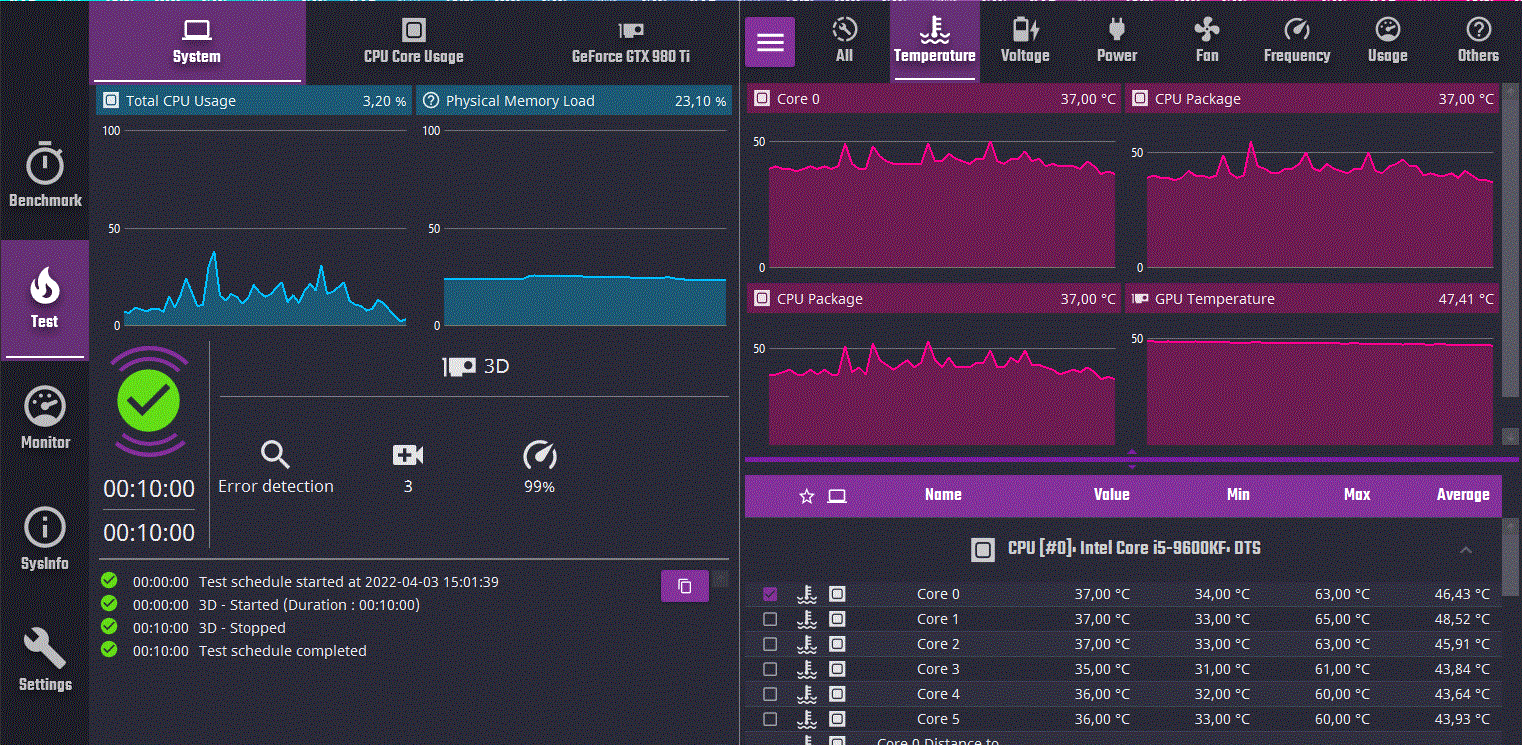1522x746 pixels.
Task: Click the 99% GPU load gauge
Action: (x=540, y=468)
